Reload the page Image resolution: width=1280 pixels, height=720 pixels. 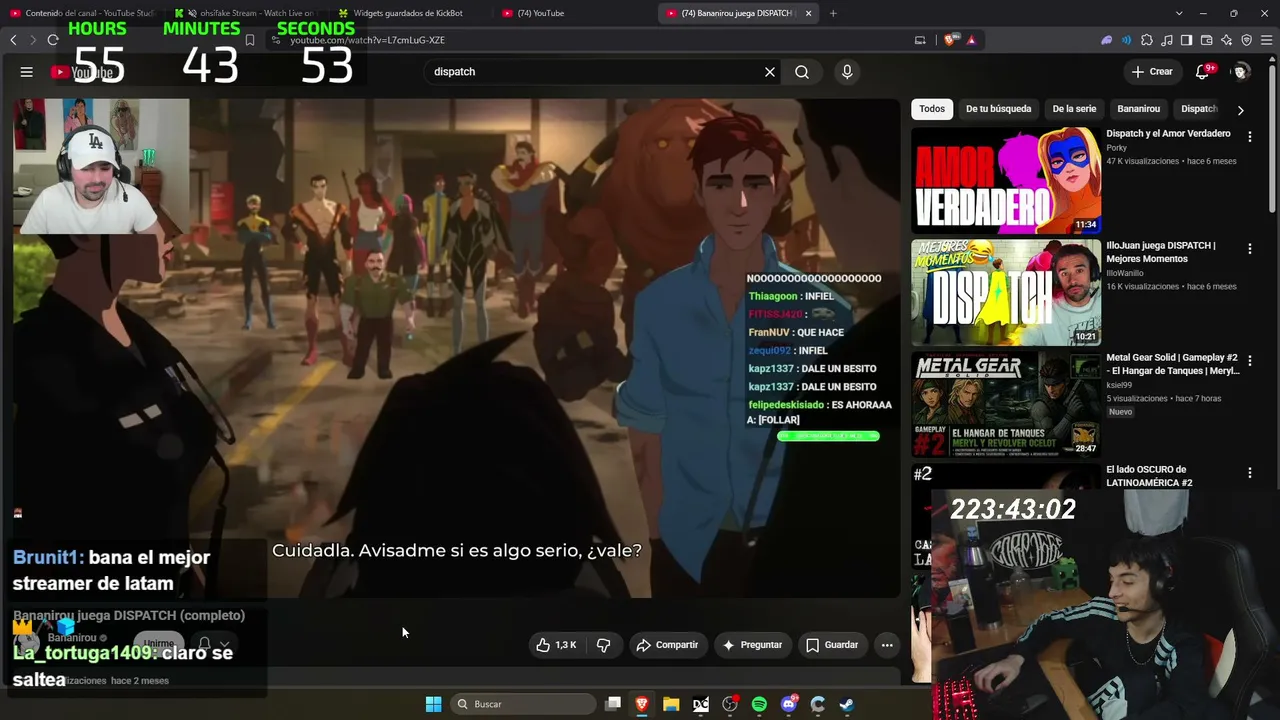[x=53, y=40]
